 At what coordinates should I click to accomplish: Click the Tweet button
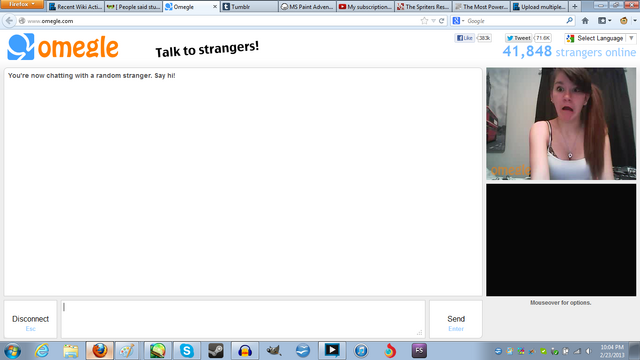pos(518,38)
